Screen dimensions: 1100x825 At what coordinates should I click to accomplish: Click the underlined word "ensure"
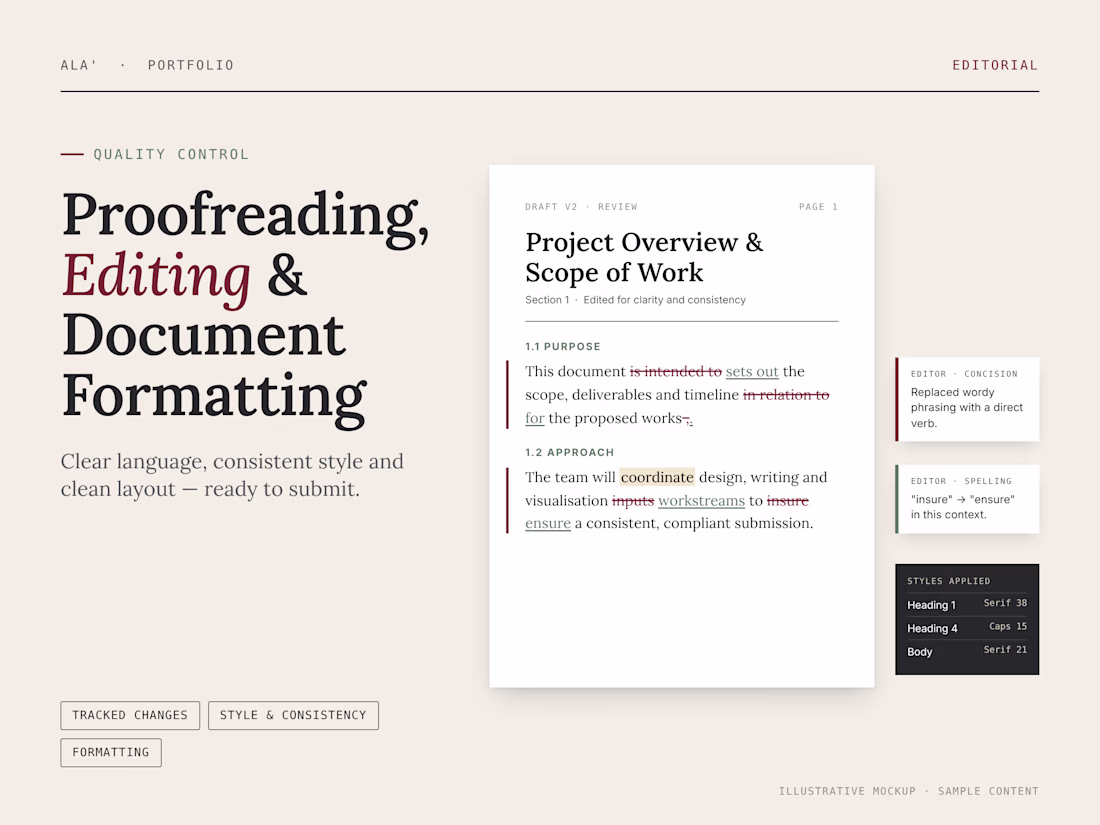click(548, 523)
